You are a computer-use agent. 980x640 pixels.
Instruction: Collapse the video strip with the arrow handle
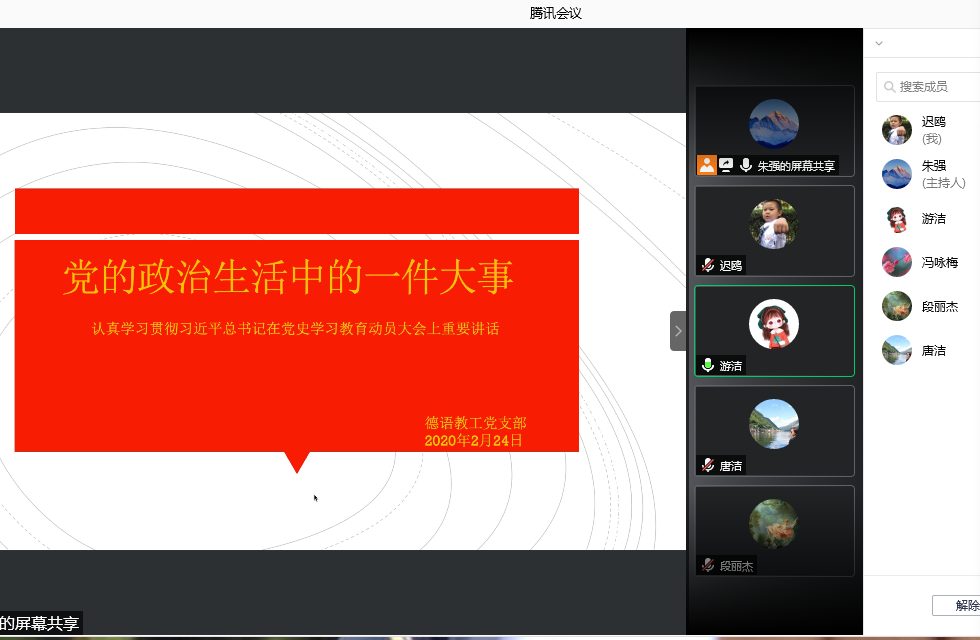pyautogui.click(x=677, y=331)
